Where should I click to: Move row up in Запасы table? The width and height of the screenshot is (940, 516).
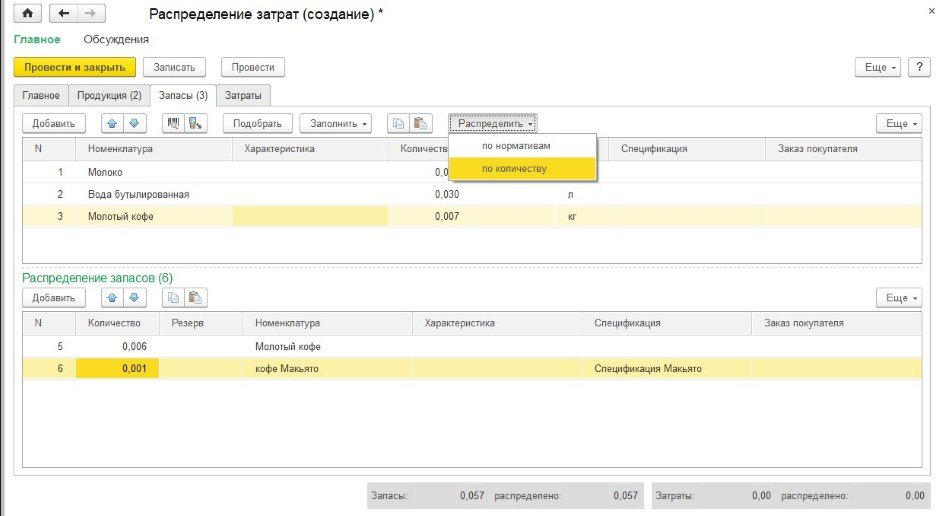(111, 123)
